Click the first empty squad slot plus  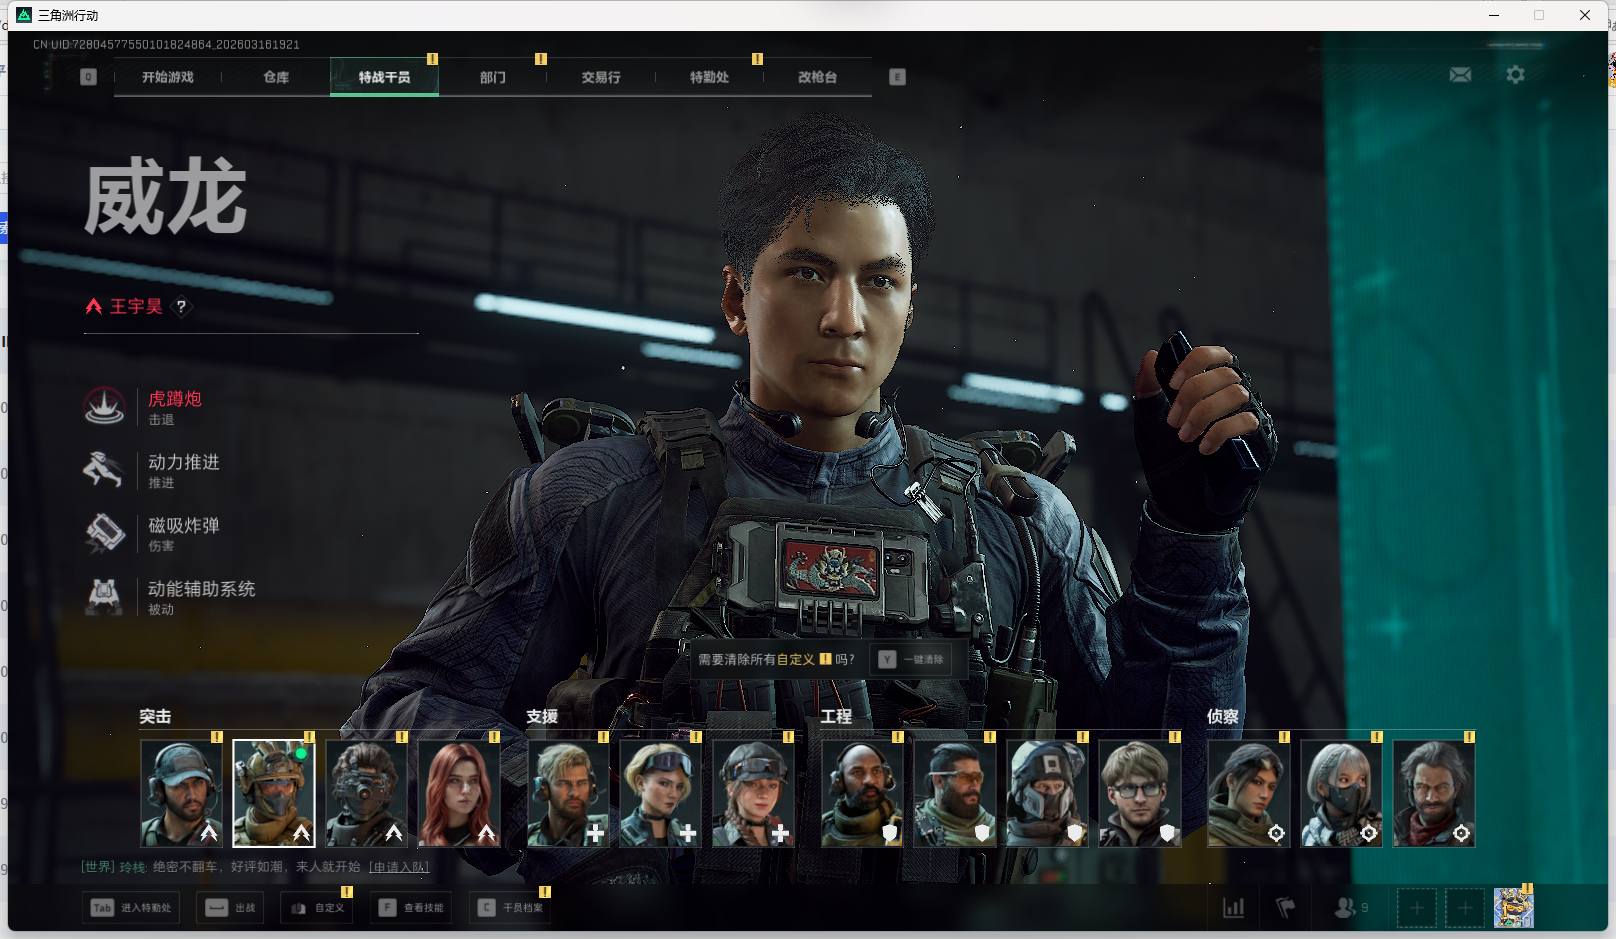point(1416,908)
